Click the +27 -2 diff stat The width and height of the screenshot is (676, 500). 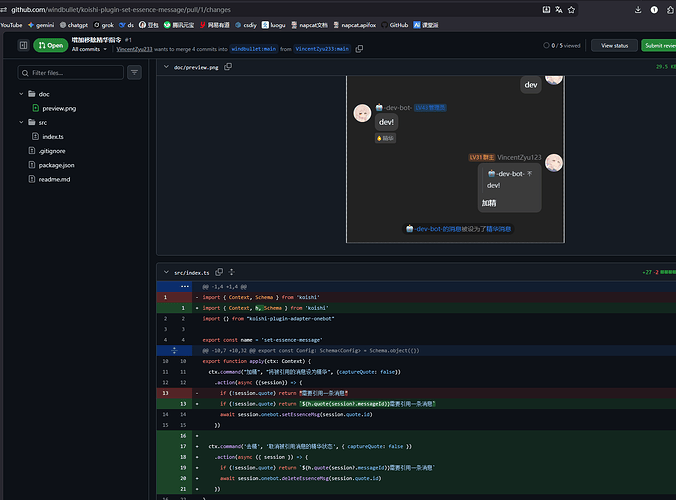pos(650,272)
